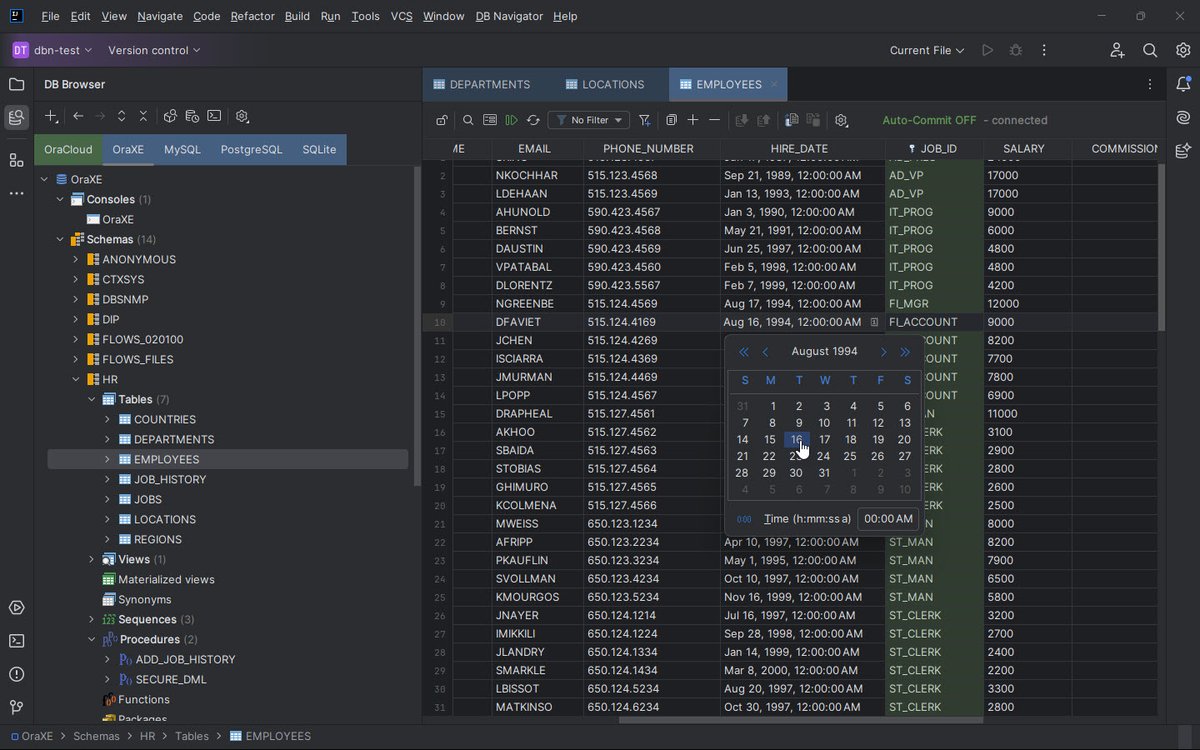Expand all nodes in DB Browser

tap(122, 116)
